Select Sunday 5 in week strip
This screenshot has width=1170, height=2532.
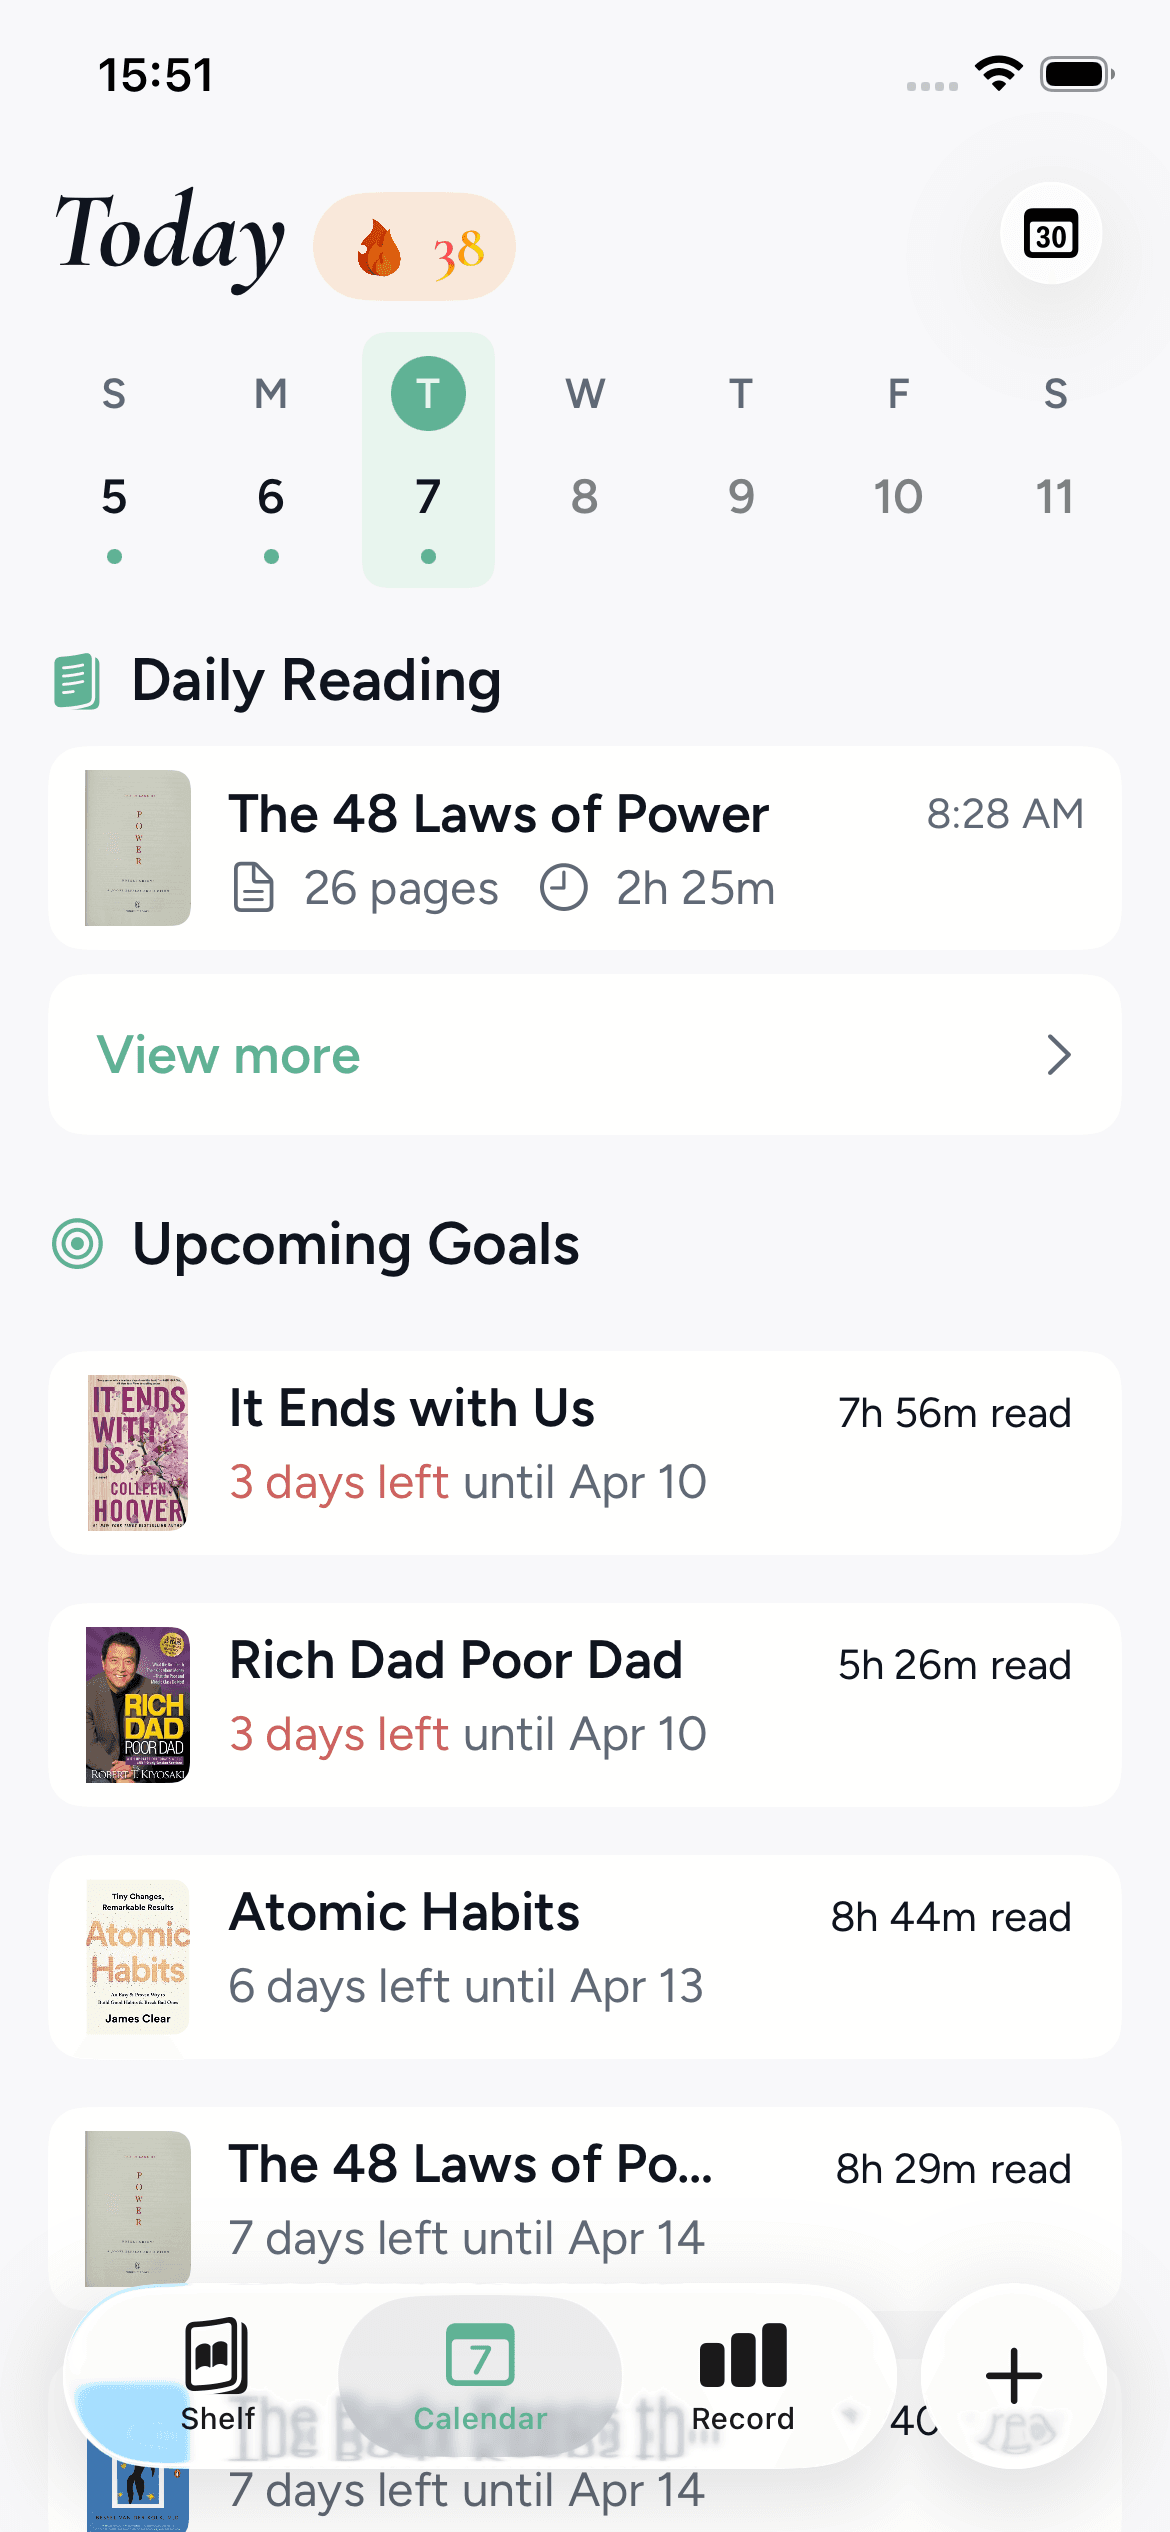pyautogui.click(x=114, y=497)
